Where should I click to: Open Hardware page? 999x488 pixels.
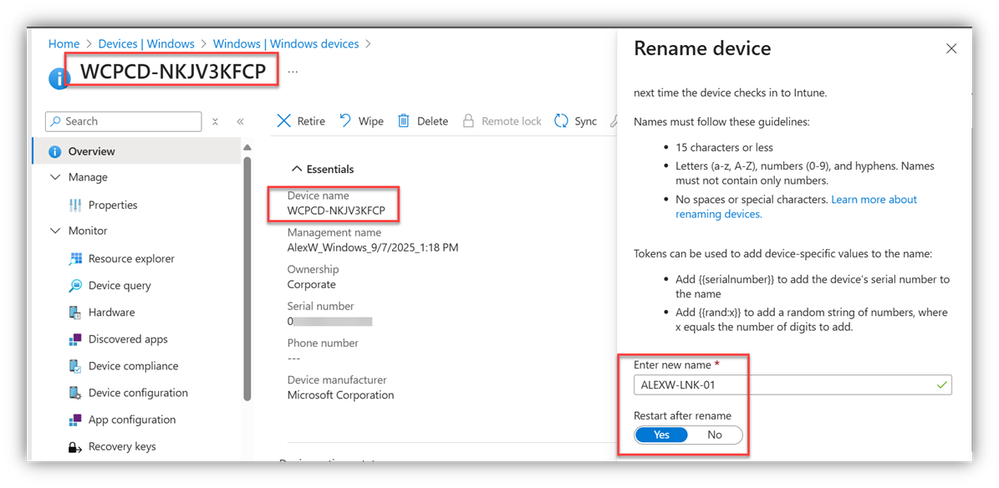[x=111, y=312]
